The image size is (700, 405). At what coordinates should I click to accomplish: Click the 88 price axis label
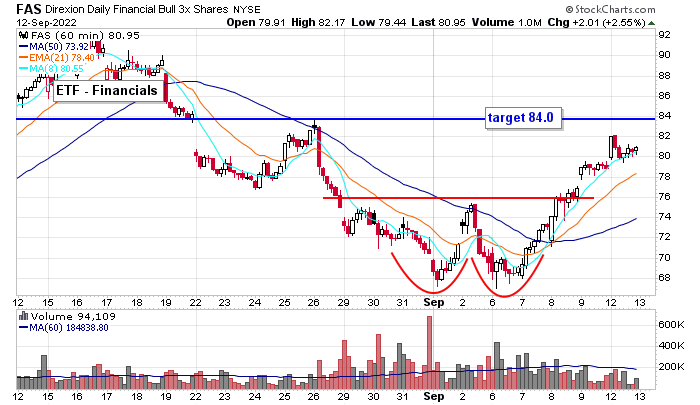(664, 75)
